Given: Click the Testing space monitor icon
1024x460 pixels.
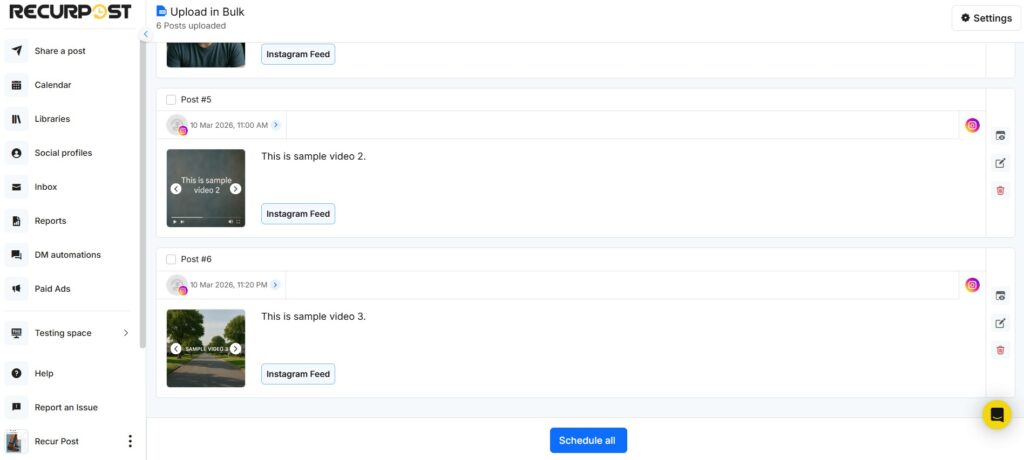Looking at the screenshot, I should [16, 333].
